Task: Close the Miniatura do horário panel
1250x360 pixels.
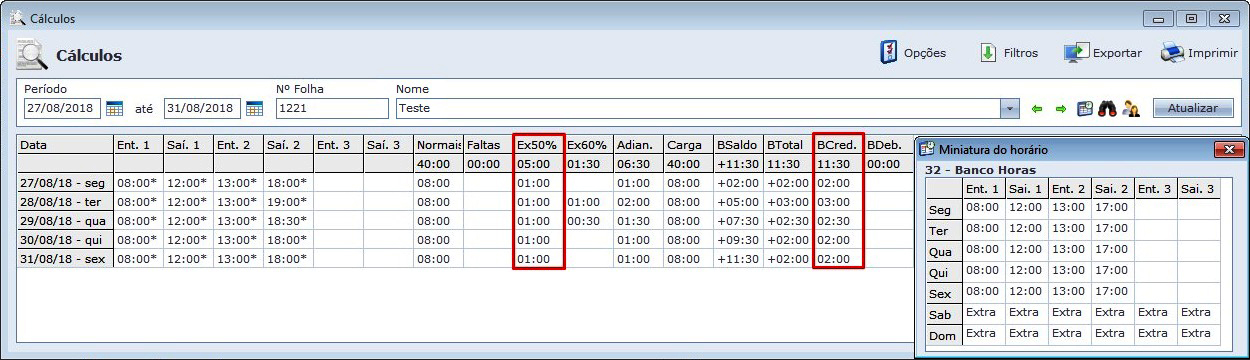Action: [x=1229, y=149]
